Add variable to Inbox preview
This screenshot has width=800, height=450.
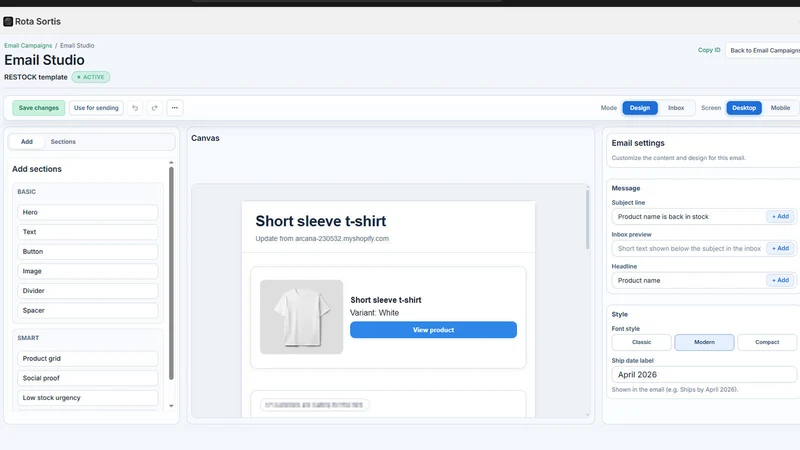780,248
